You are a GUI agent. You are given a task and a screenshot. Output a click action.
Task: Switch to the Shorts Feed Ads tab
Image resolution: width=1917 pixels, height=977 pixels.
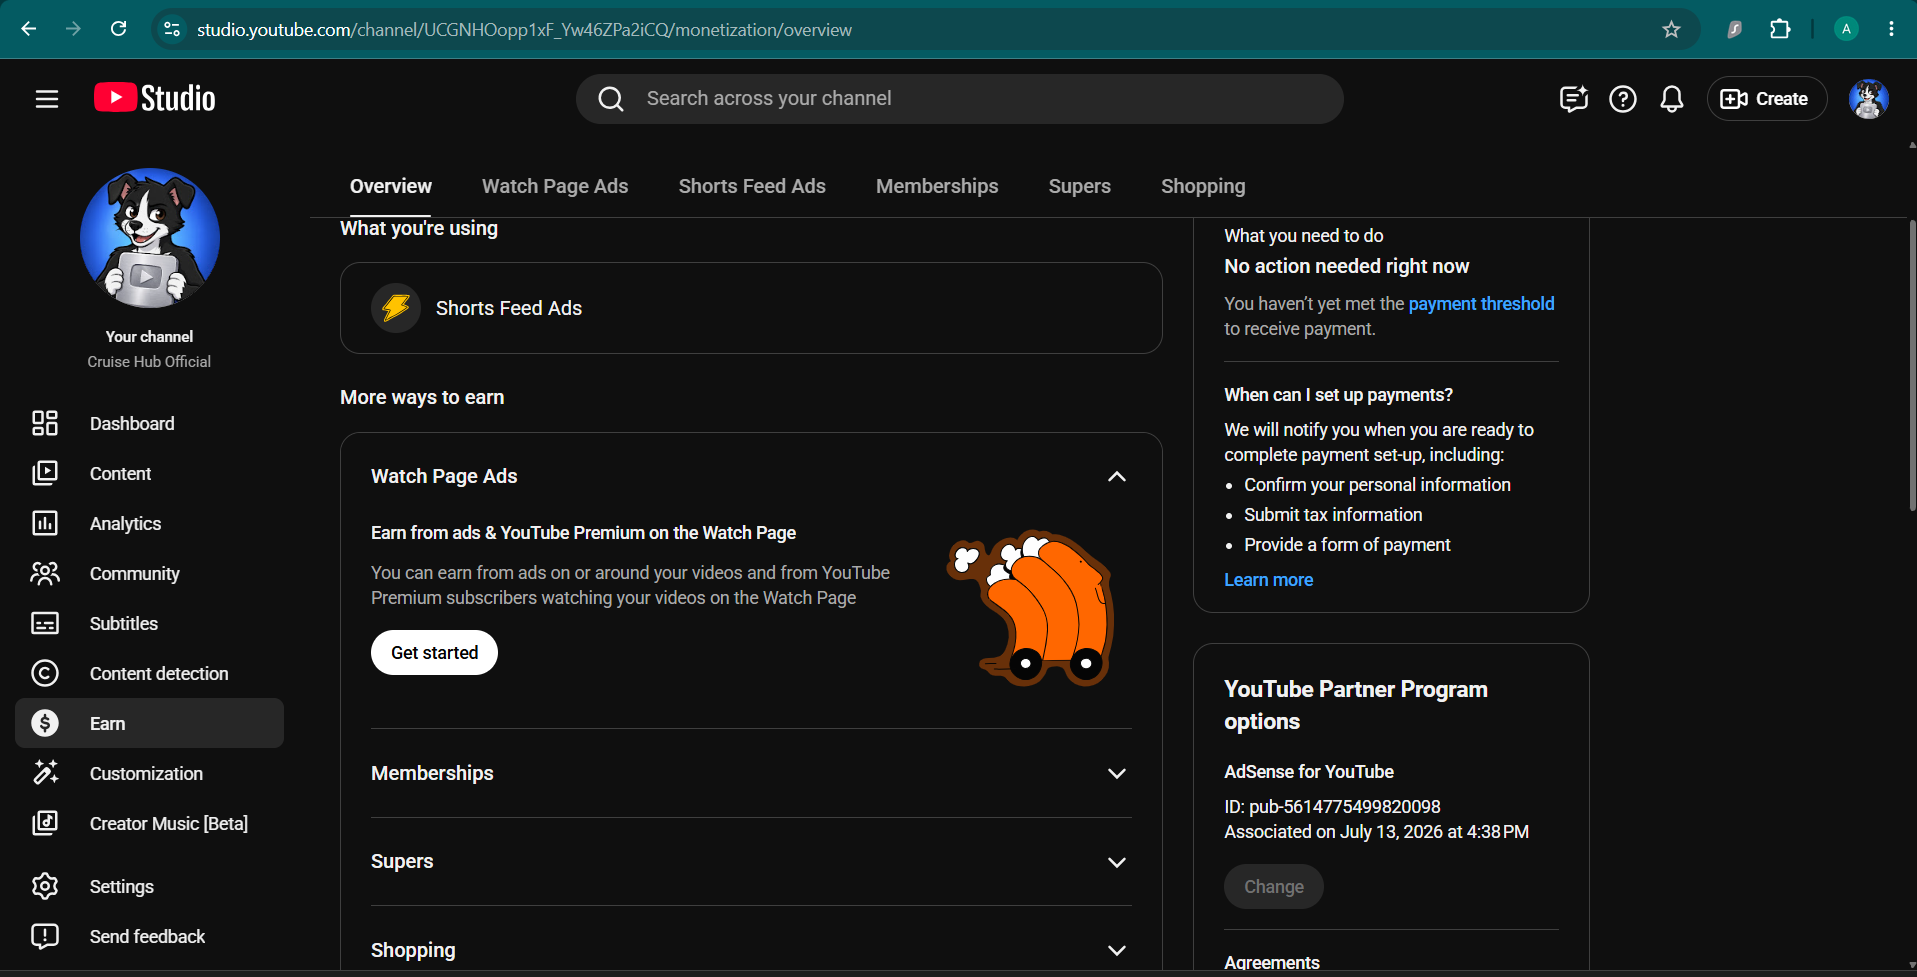[x=752, y=186]
